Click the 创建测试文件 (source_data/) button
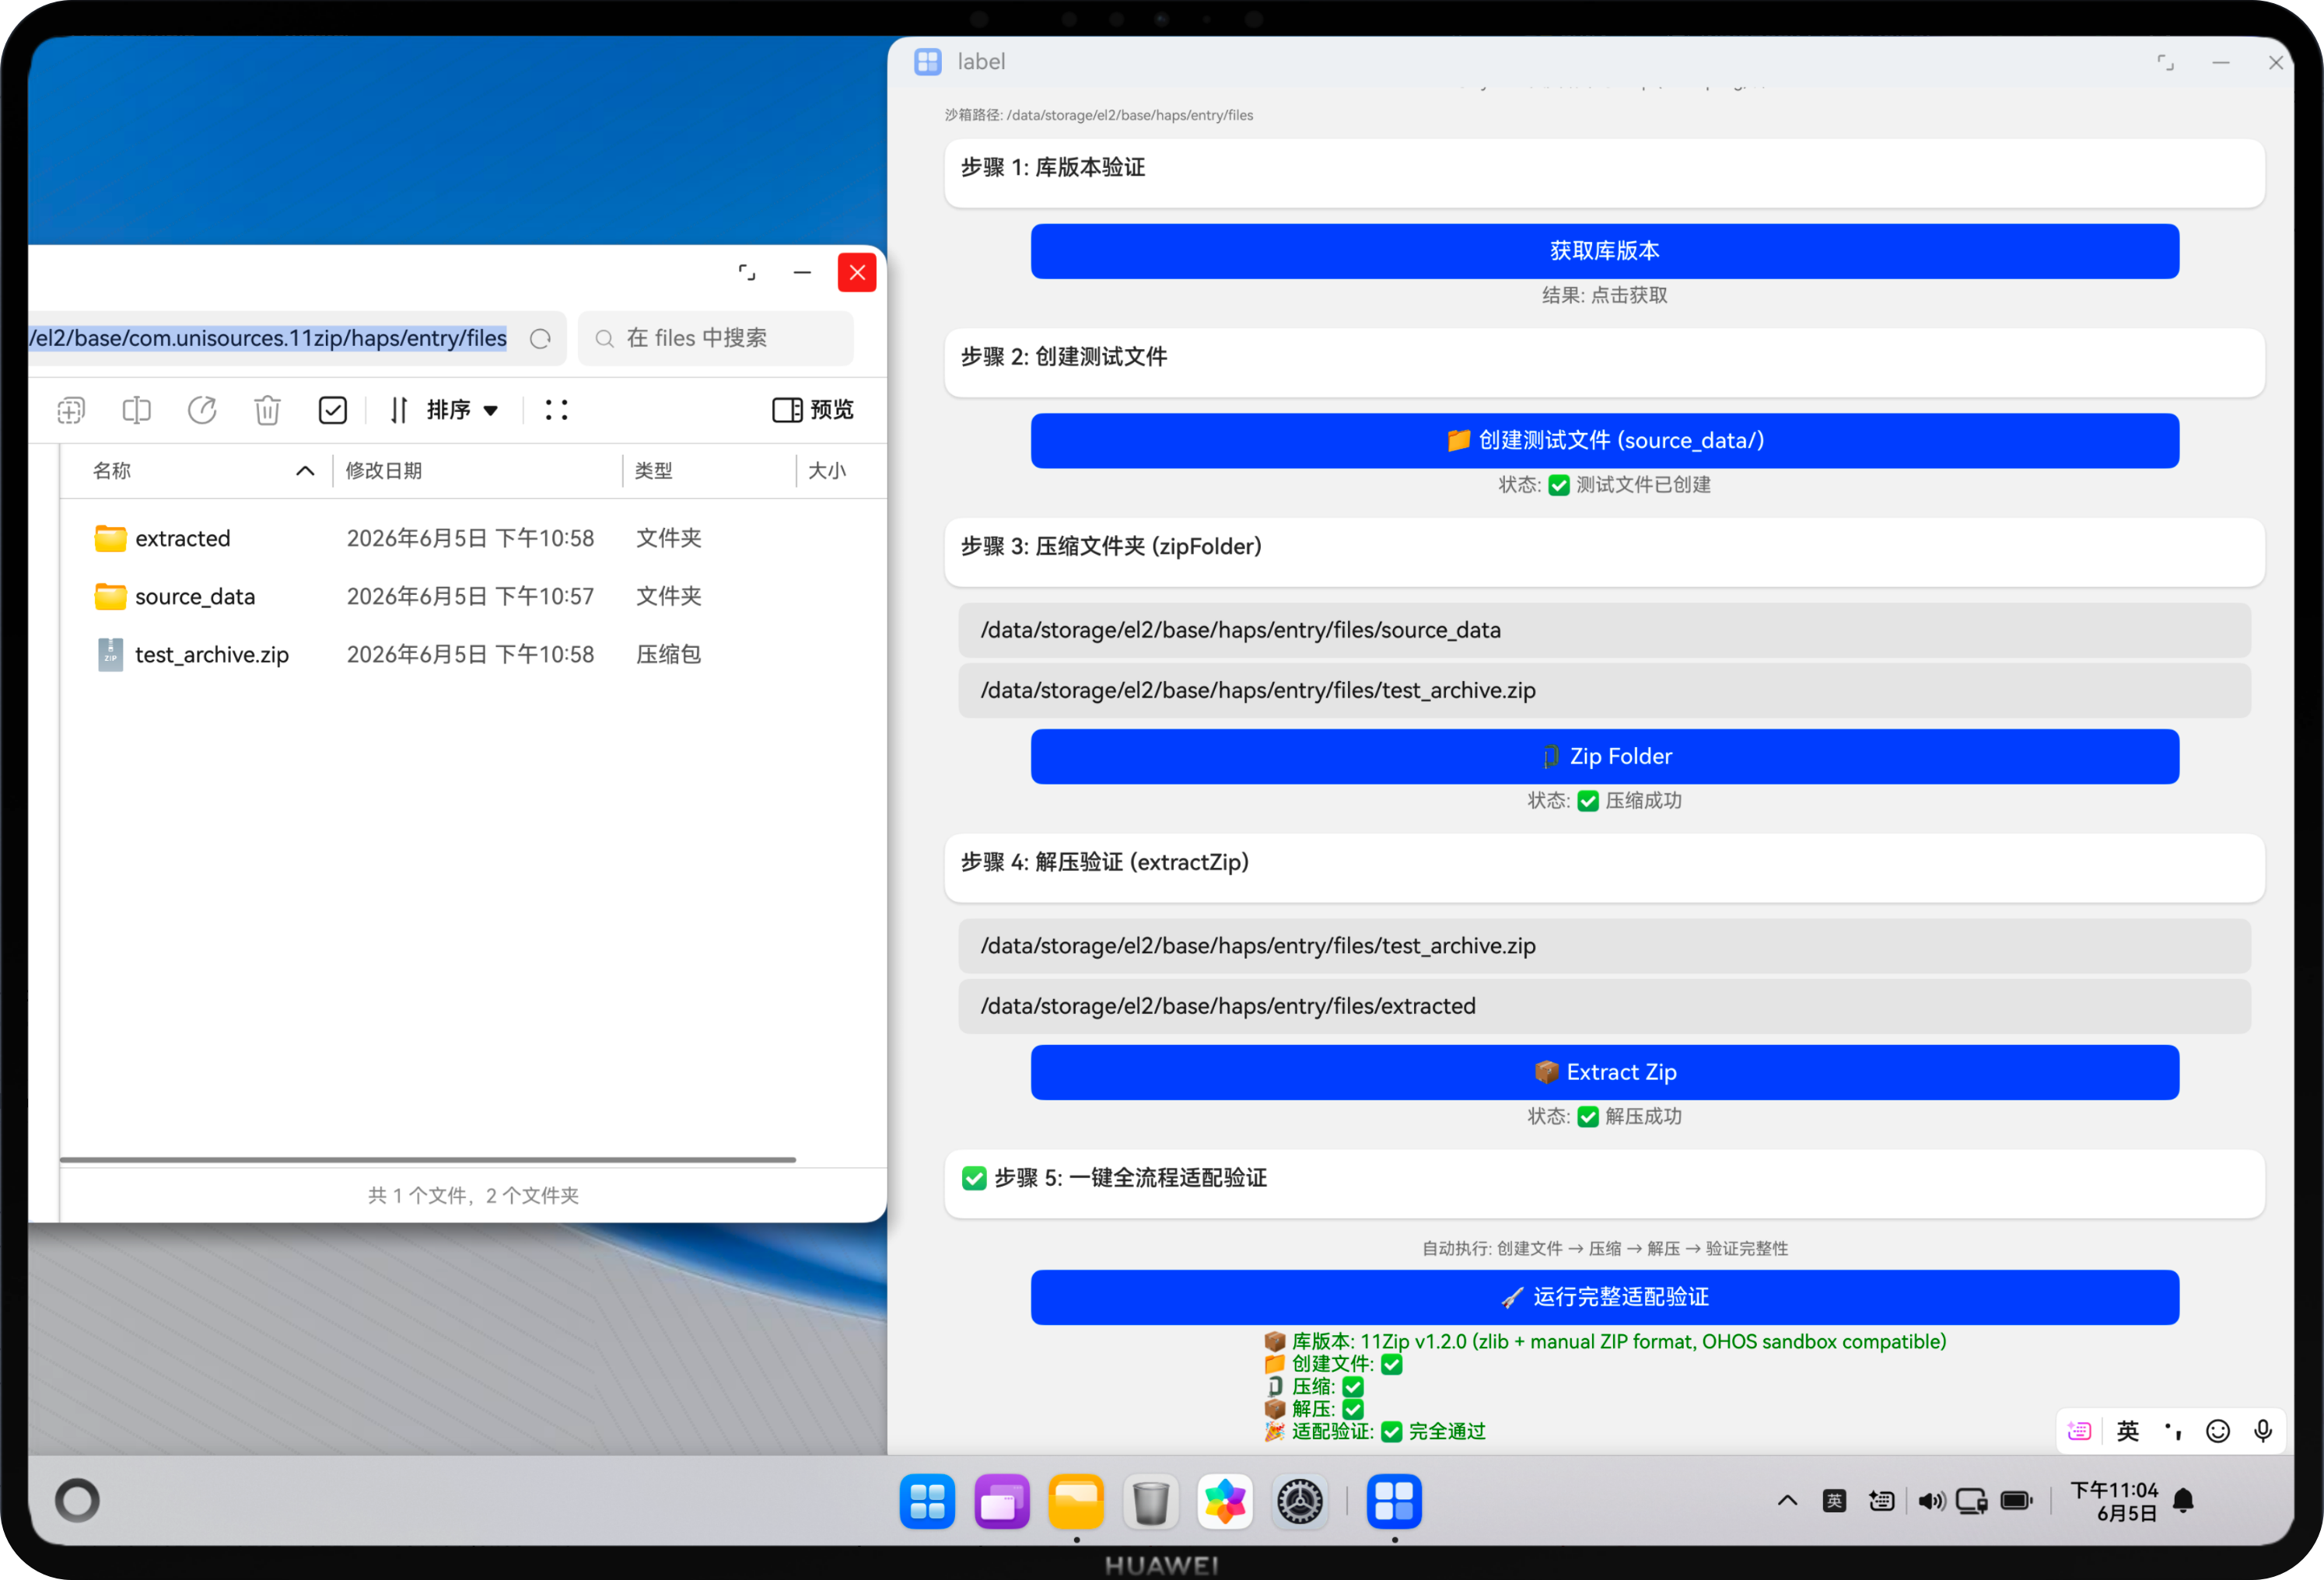This screenshot has height=1580, width=2324. point(1604,440)
